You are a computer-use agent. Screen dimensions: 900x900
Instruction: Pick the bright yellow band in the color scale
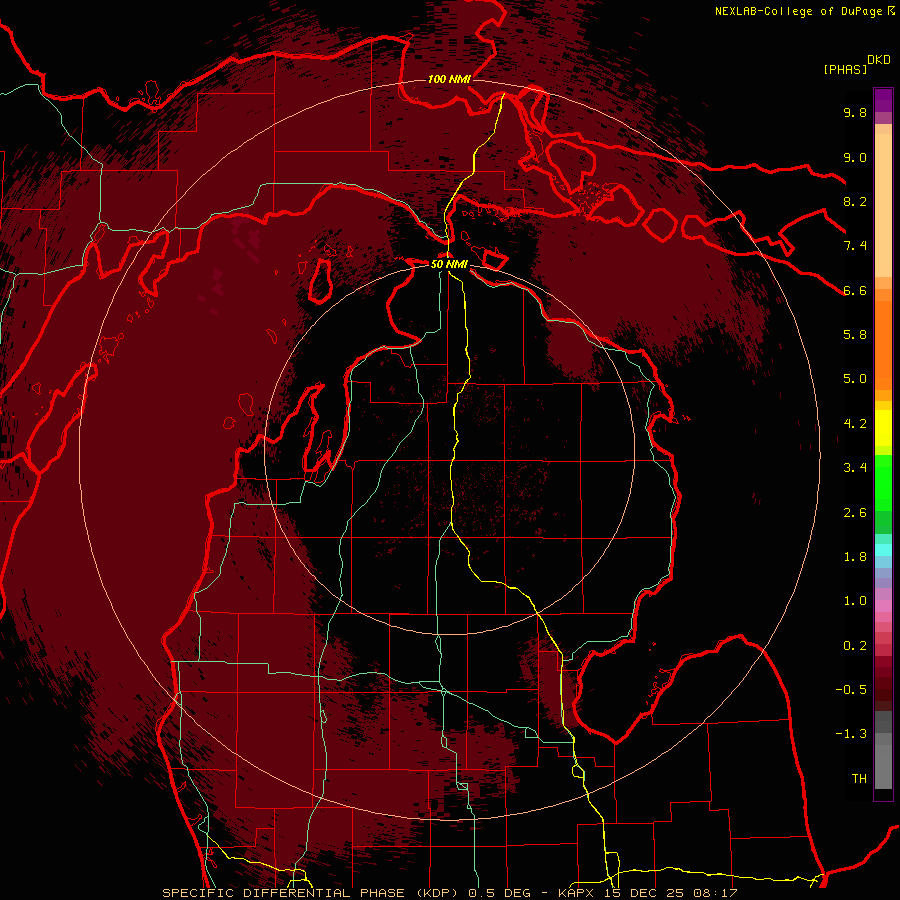point(883,428)
